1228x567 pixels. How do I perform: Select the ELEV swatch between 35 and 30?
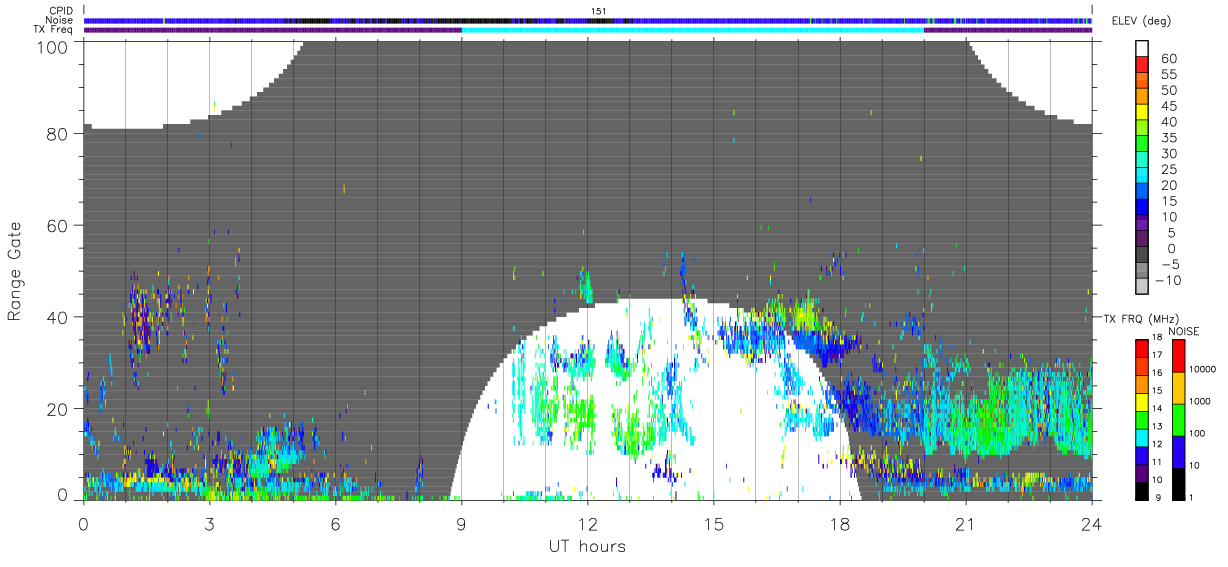click(x=1143, y=142)
